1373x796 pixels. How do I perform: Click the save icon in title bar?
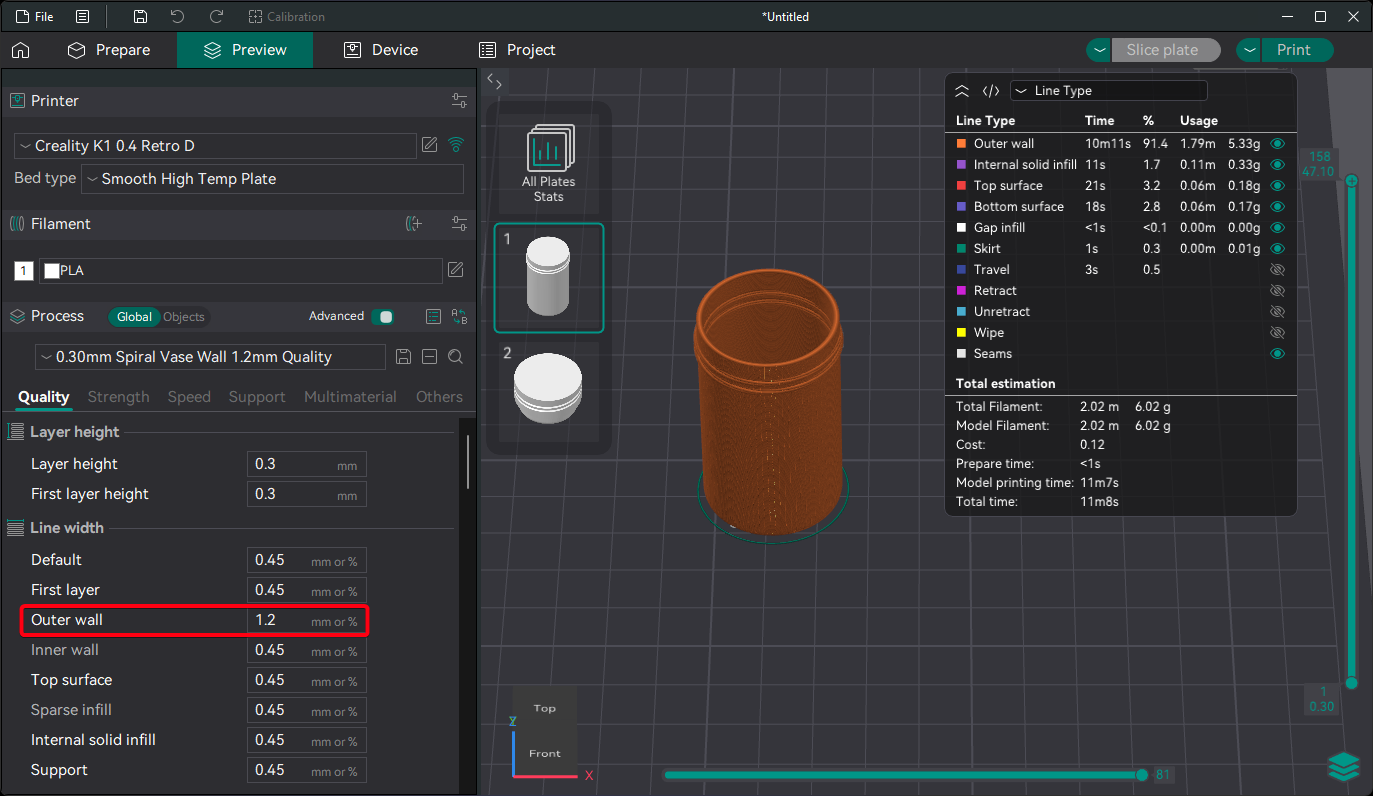[x=140, y=17]
